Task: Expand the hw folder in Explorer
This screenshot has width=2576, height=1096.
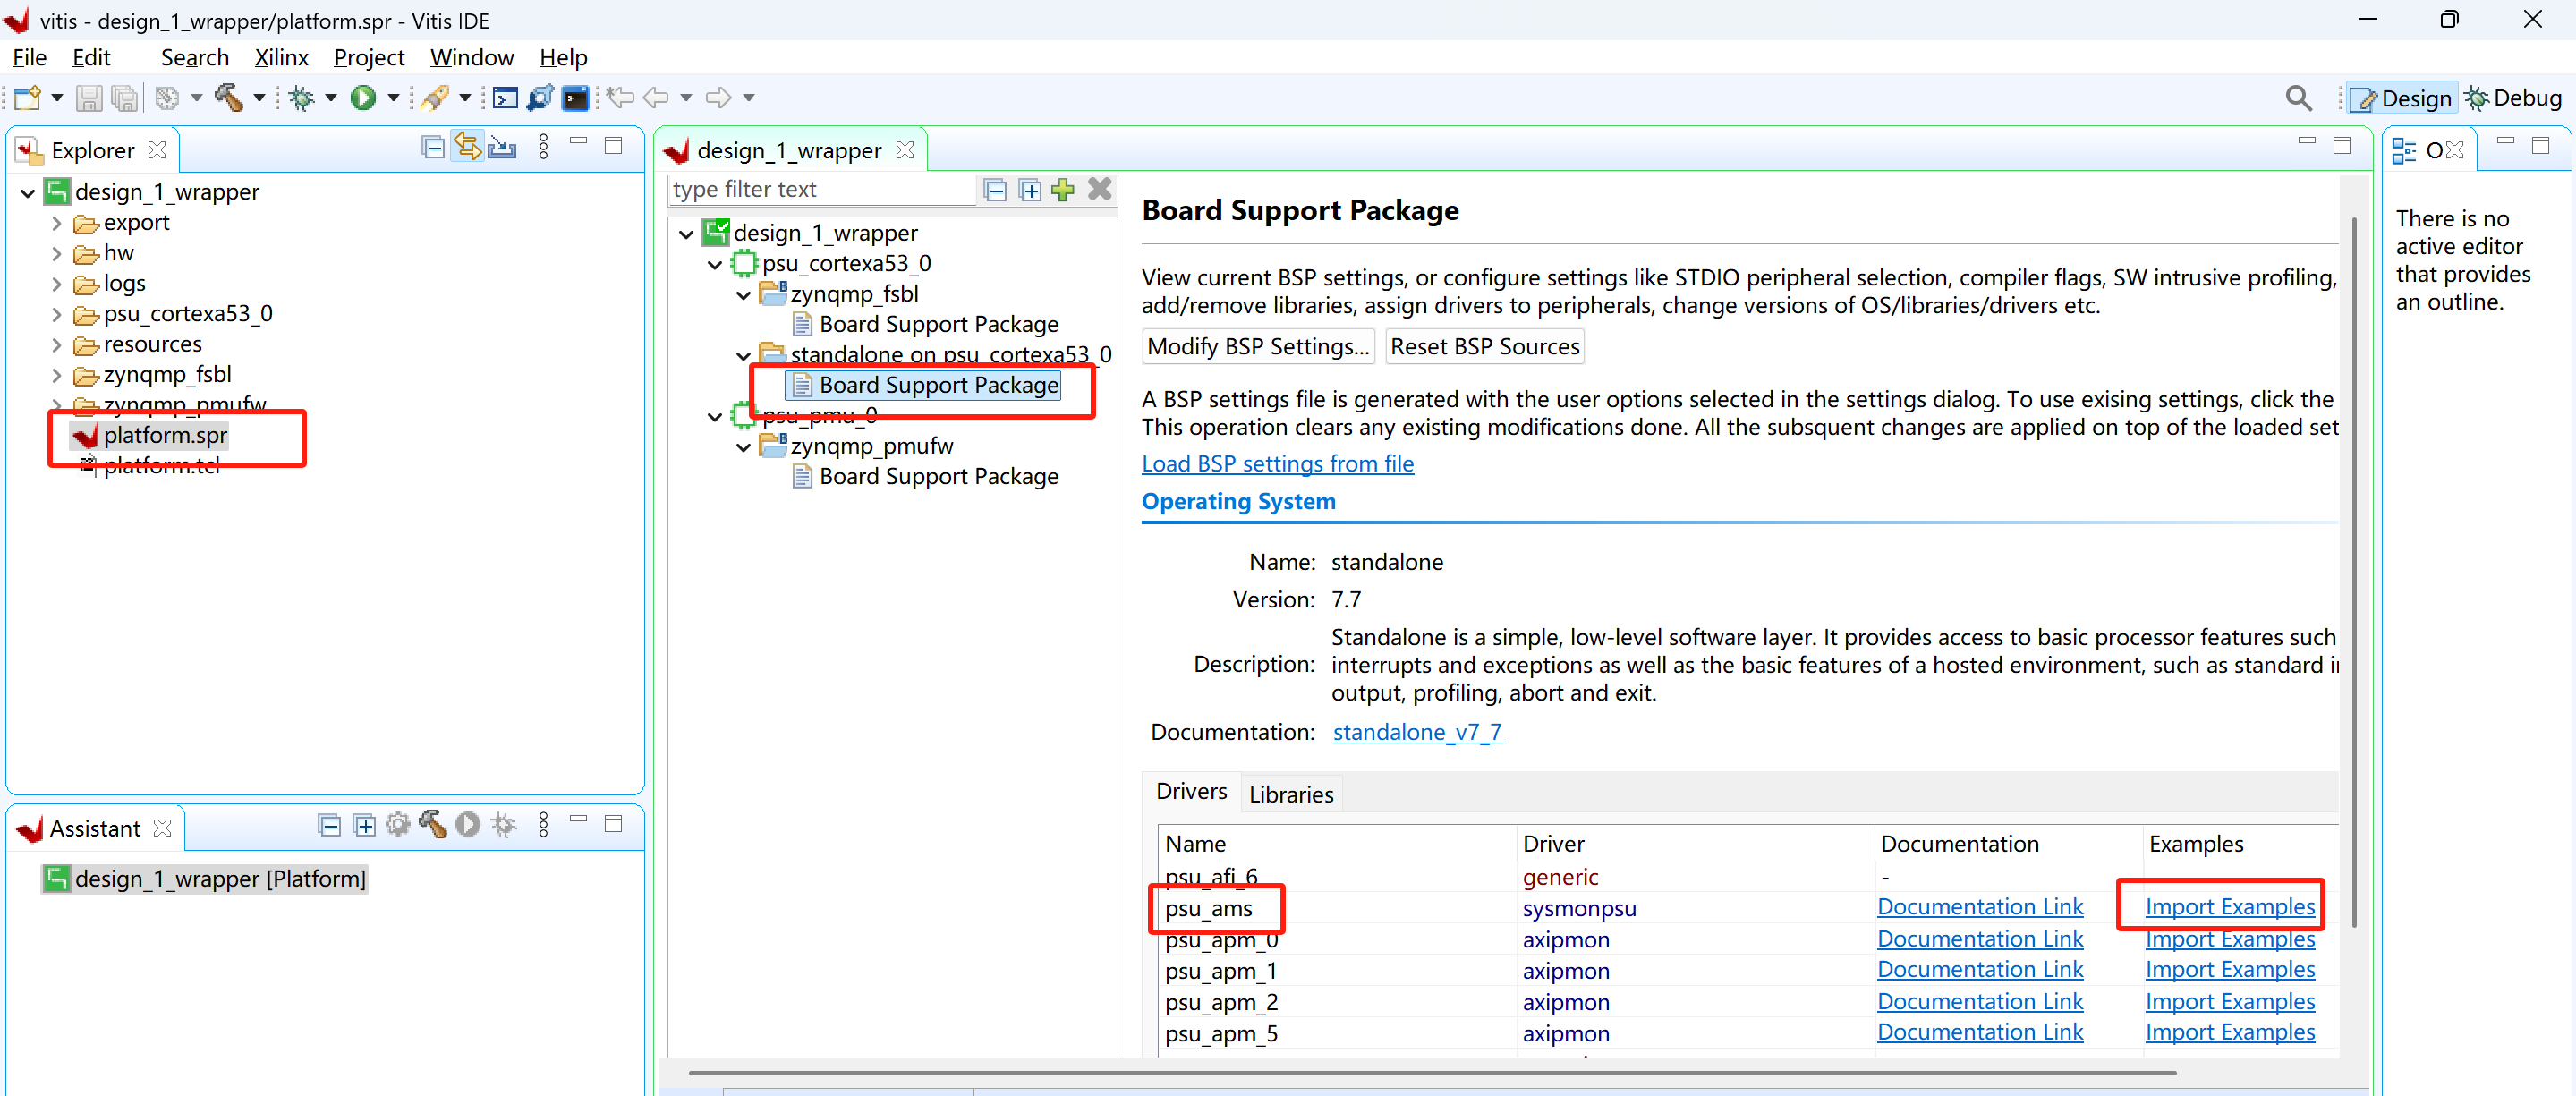Action: point(57,254)
